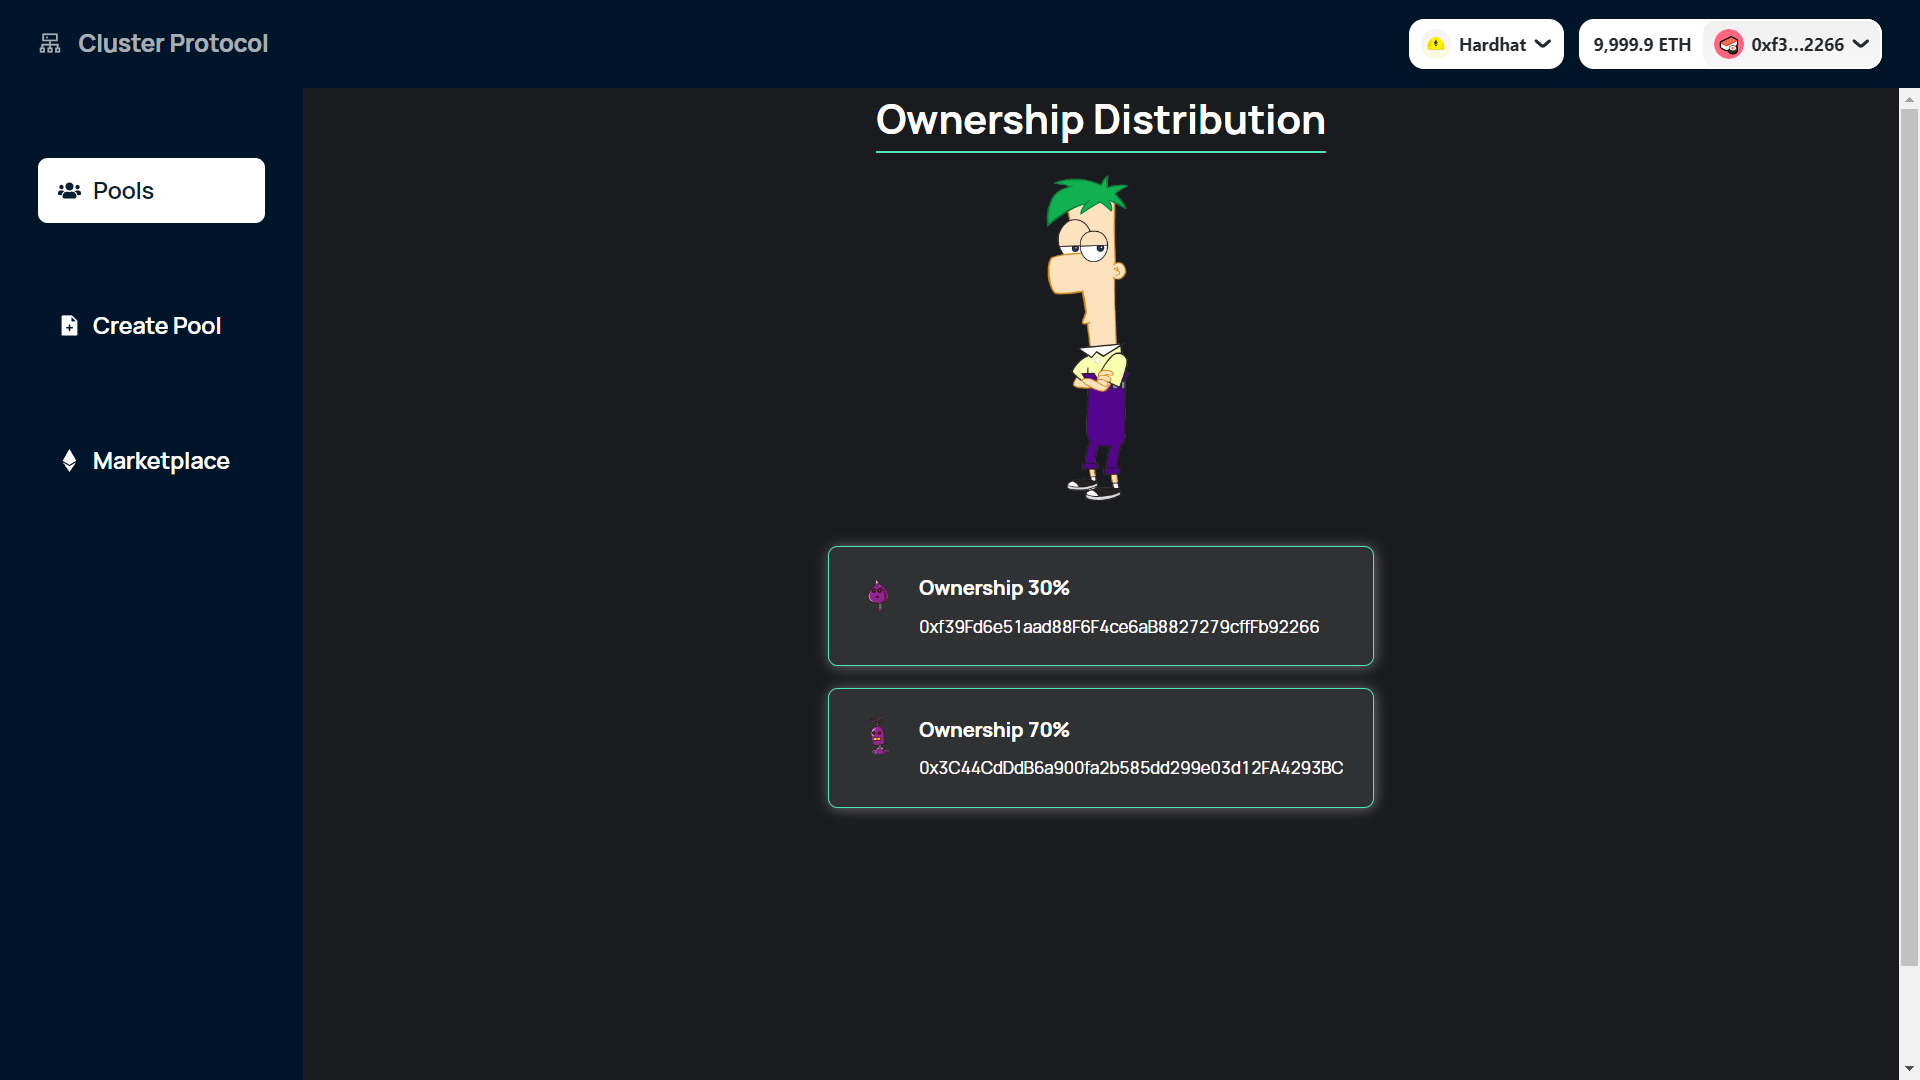Viewport: 1920px width, 1080px height.
Task: Navigate to the Marketplace section
Action: point(160,461)
